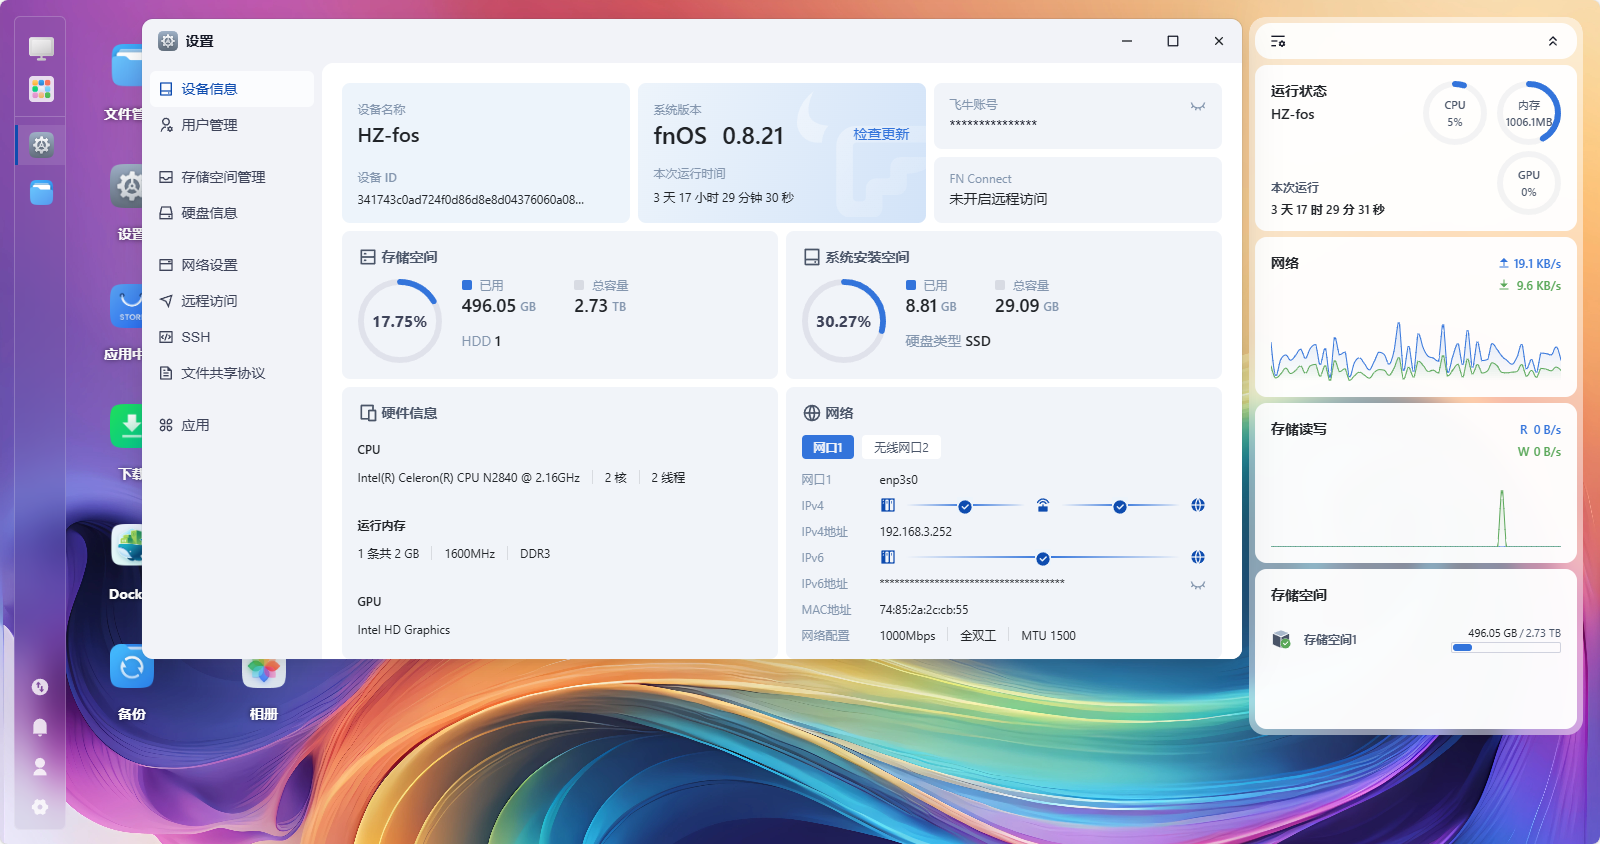
Task: Click the device name HZ-fos in settings
Action: tap(389, 135)
